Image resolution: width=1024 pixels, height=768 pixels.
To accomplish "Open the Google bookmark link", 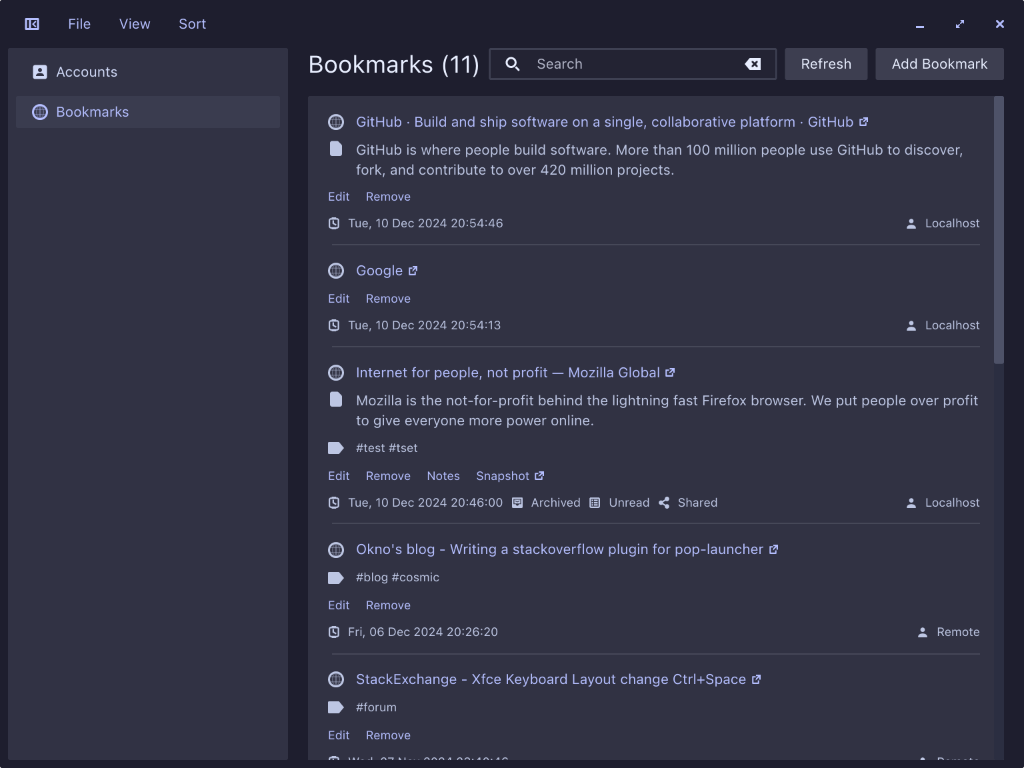I will tap(379, 271).
